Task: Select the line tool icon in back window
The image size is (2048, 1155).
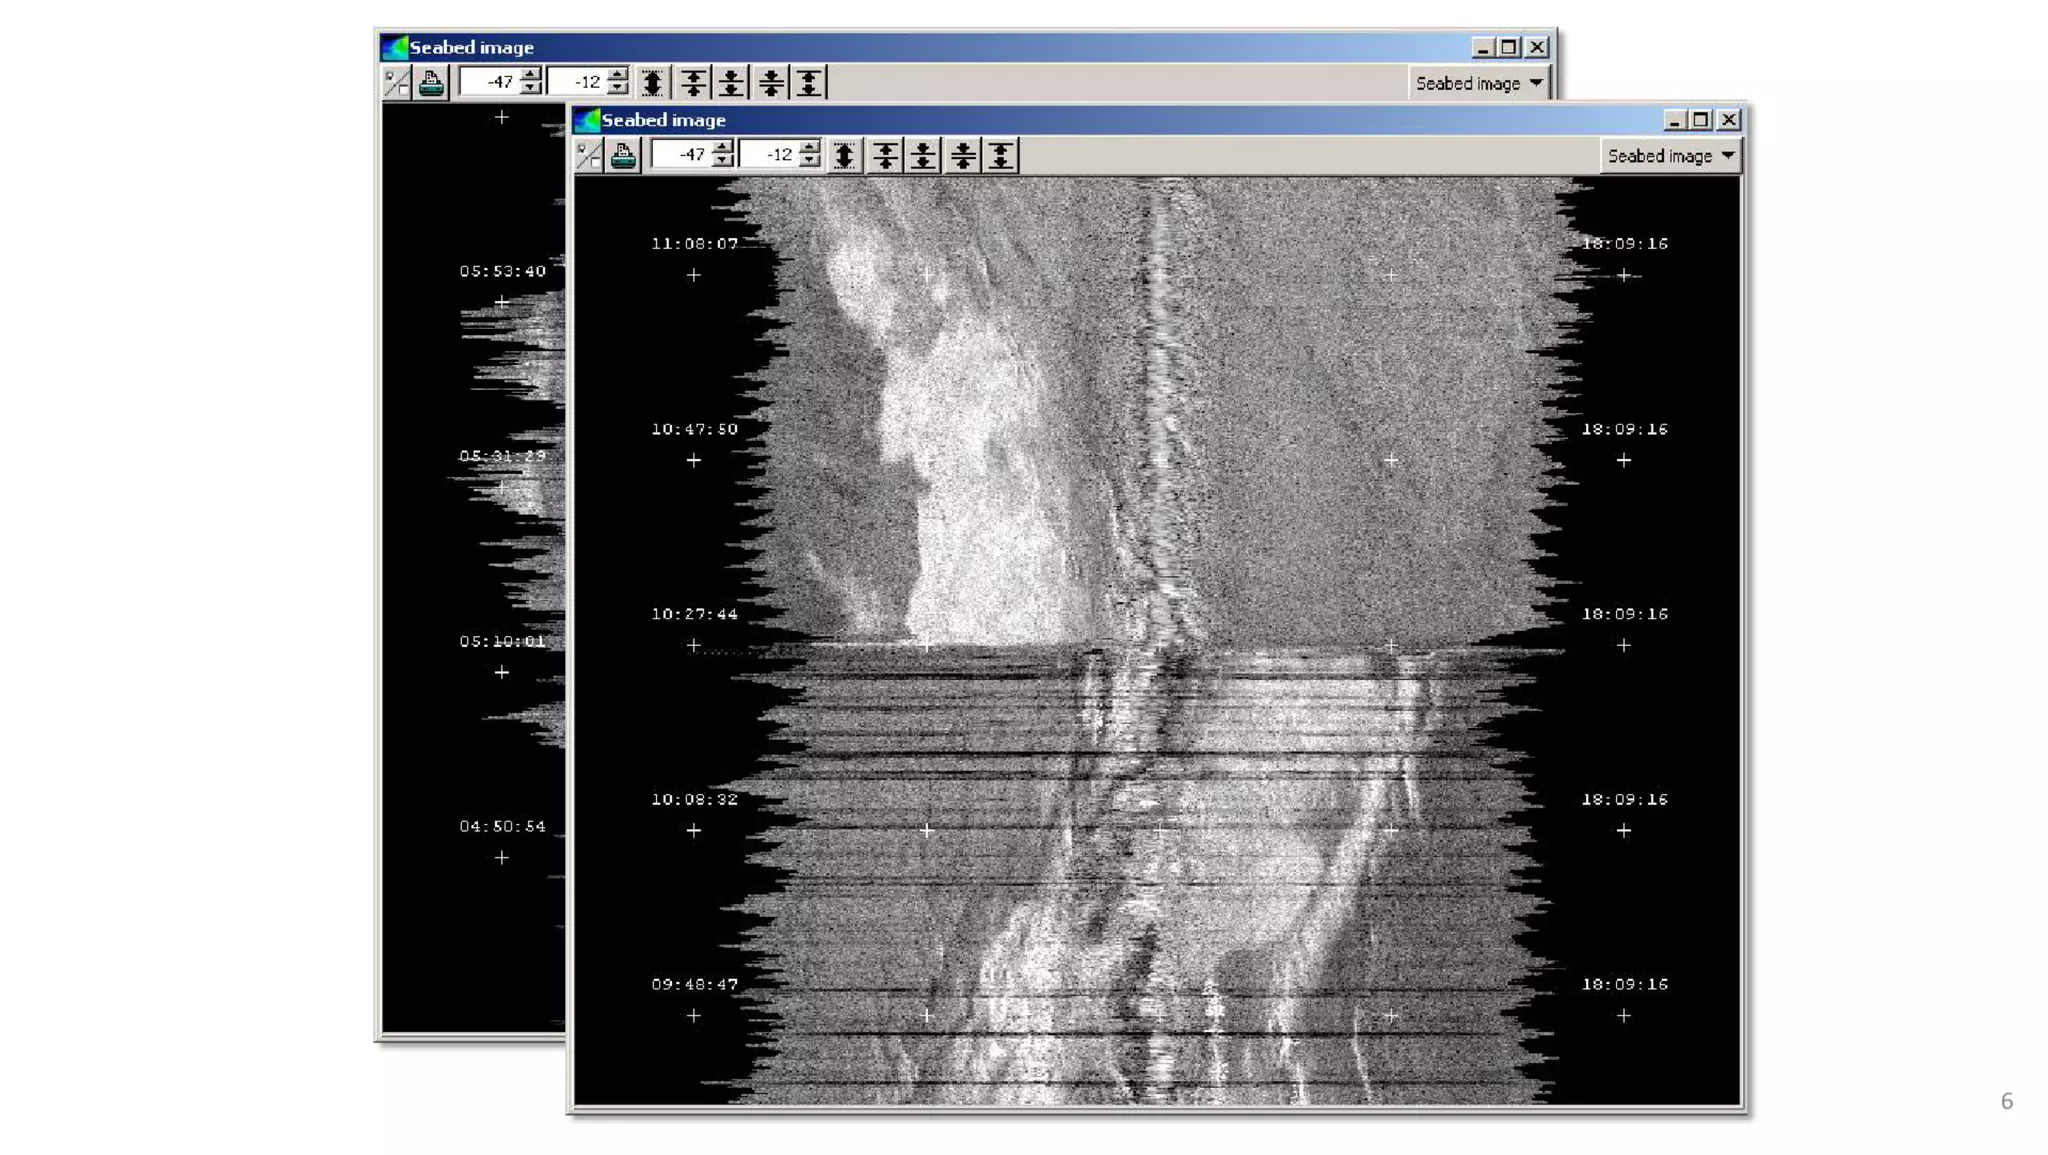Action: click(397, 83)
